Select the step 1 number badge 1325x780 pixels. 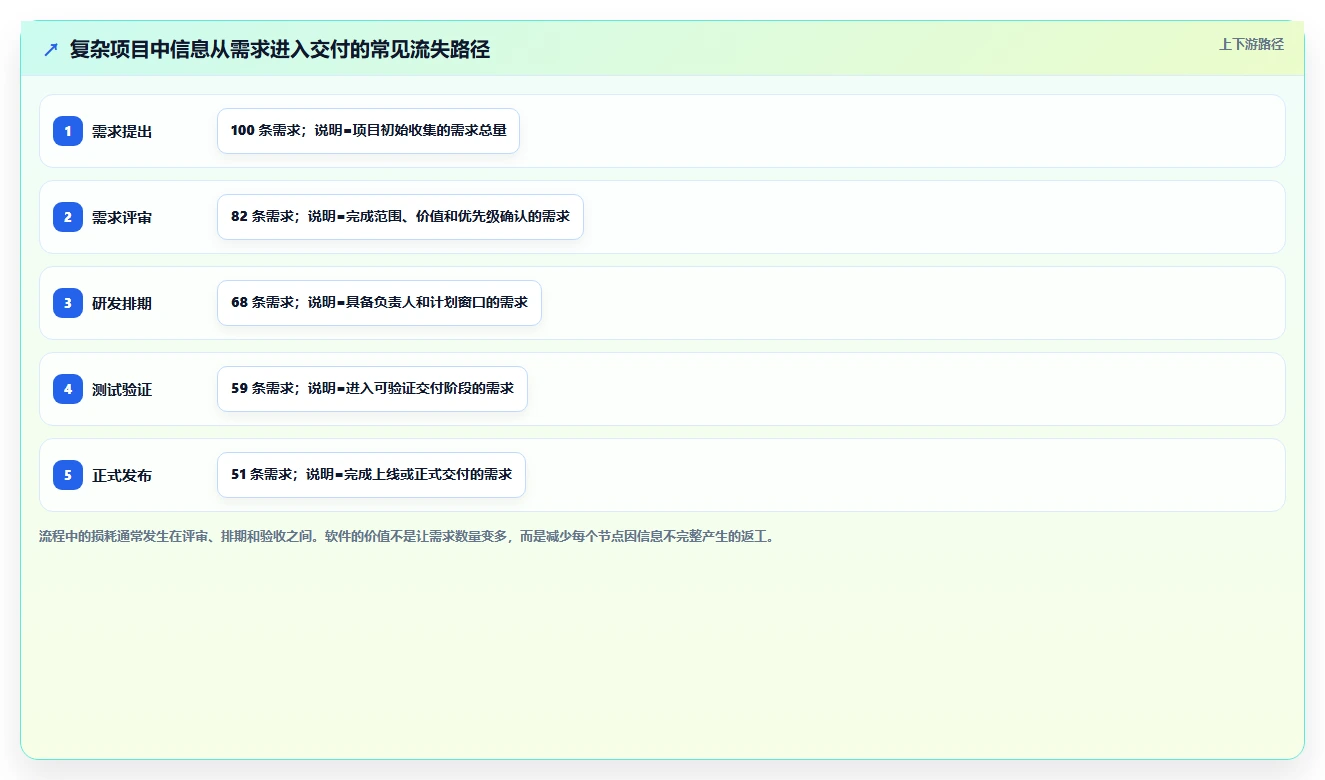pyautogui.click(x=68, y=131)
